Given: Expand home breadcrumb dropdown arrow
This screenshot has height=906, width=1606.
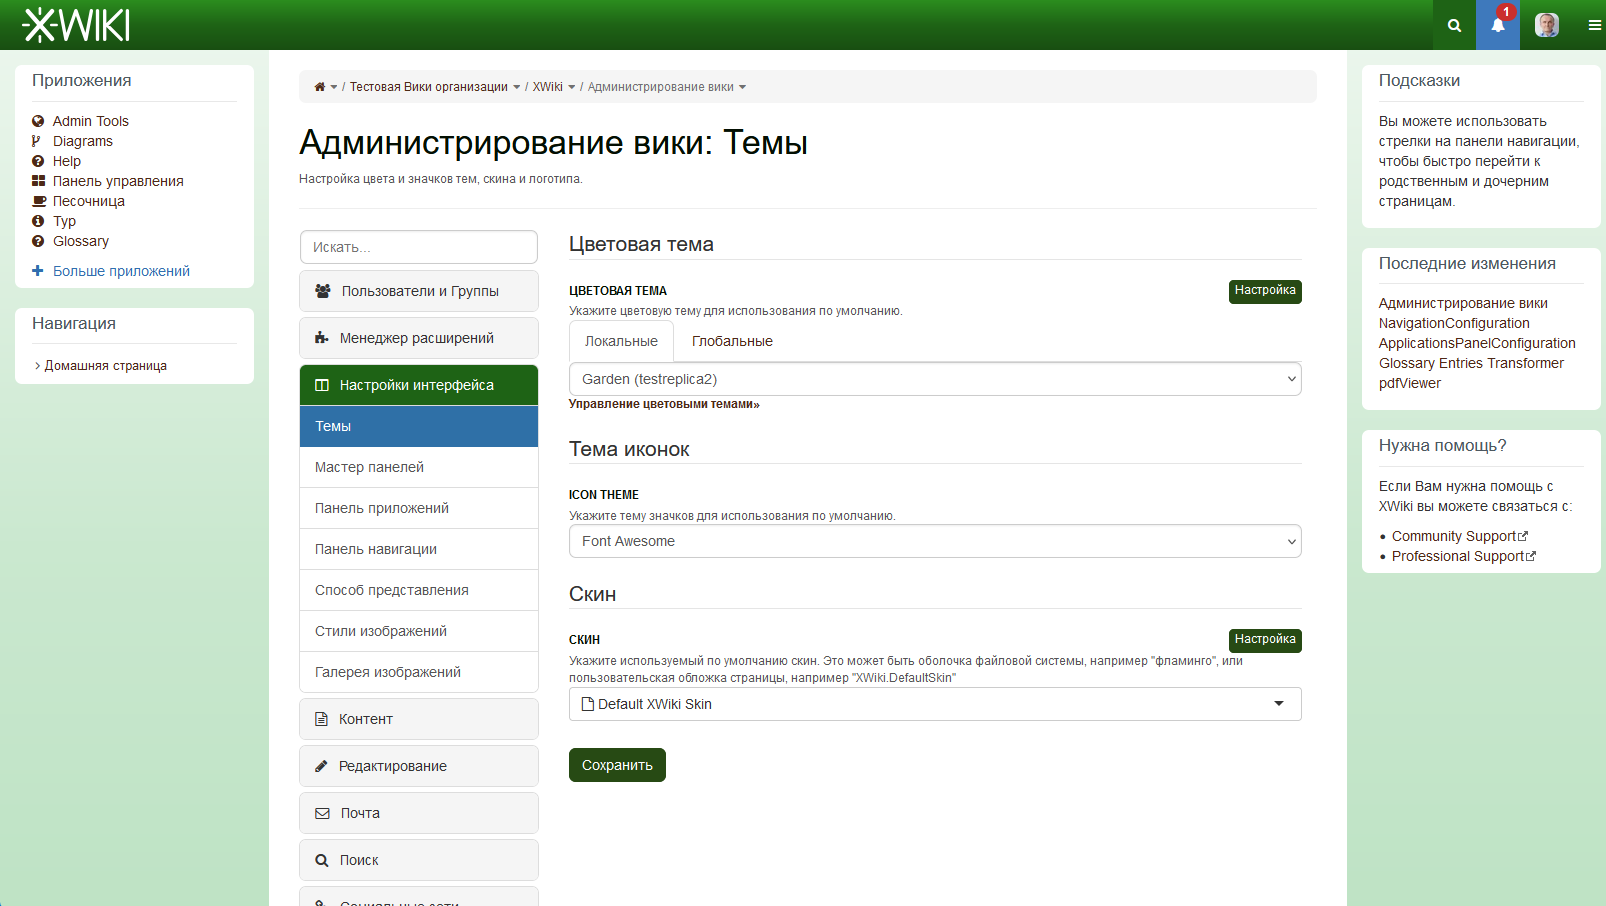Looking at the screenshot, I should [334, 87].
